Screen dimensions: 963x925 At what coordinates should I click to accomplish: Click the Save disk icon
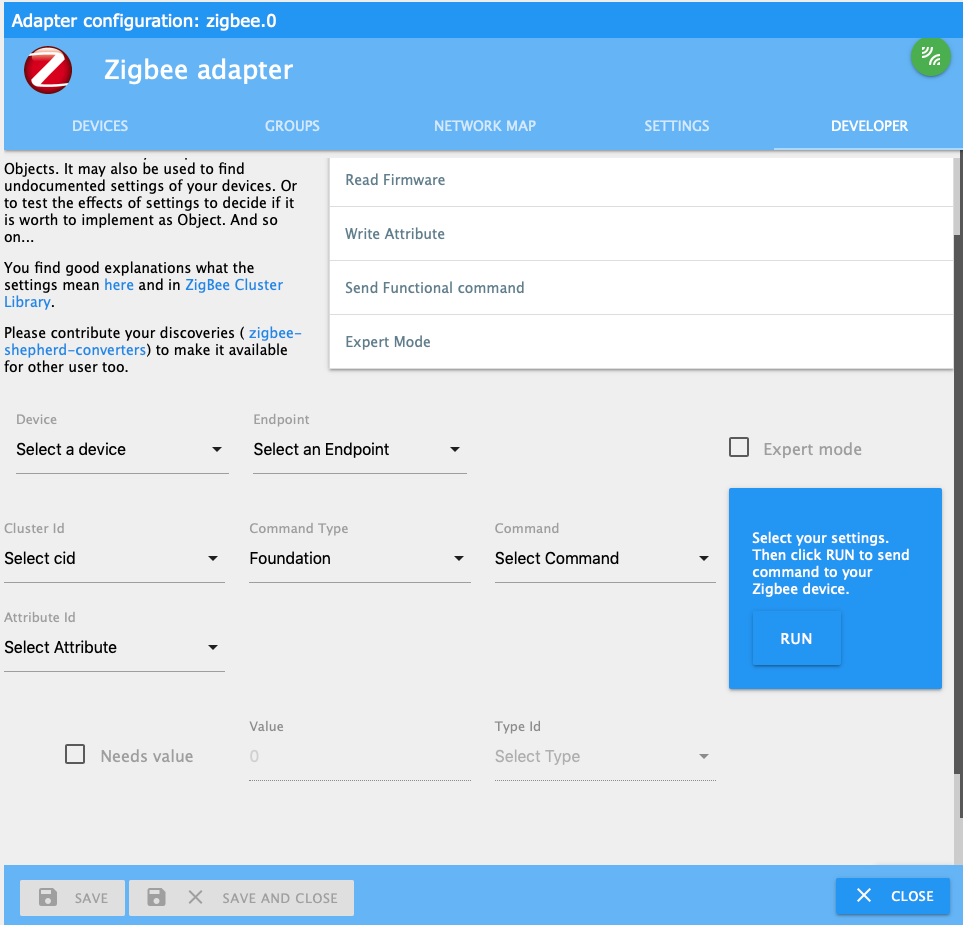pyautogui.click(x=48, y=897)
